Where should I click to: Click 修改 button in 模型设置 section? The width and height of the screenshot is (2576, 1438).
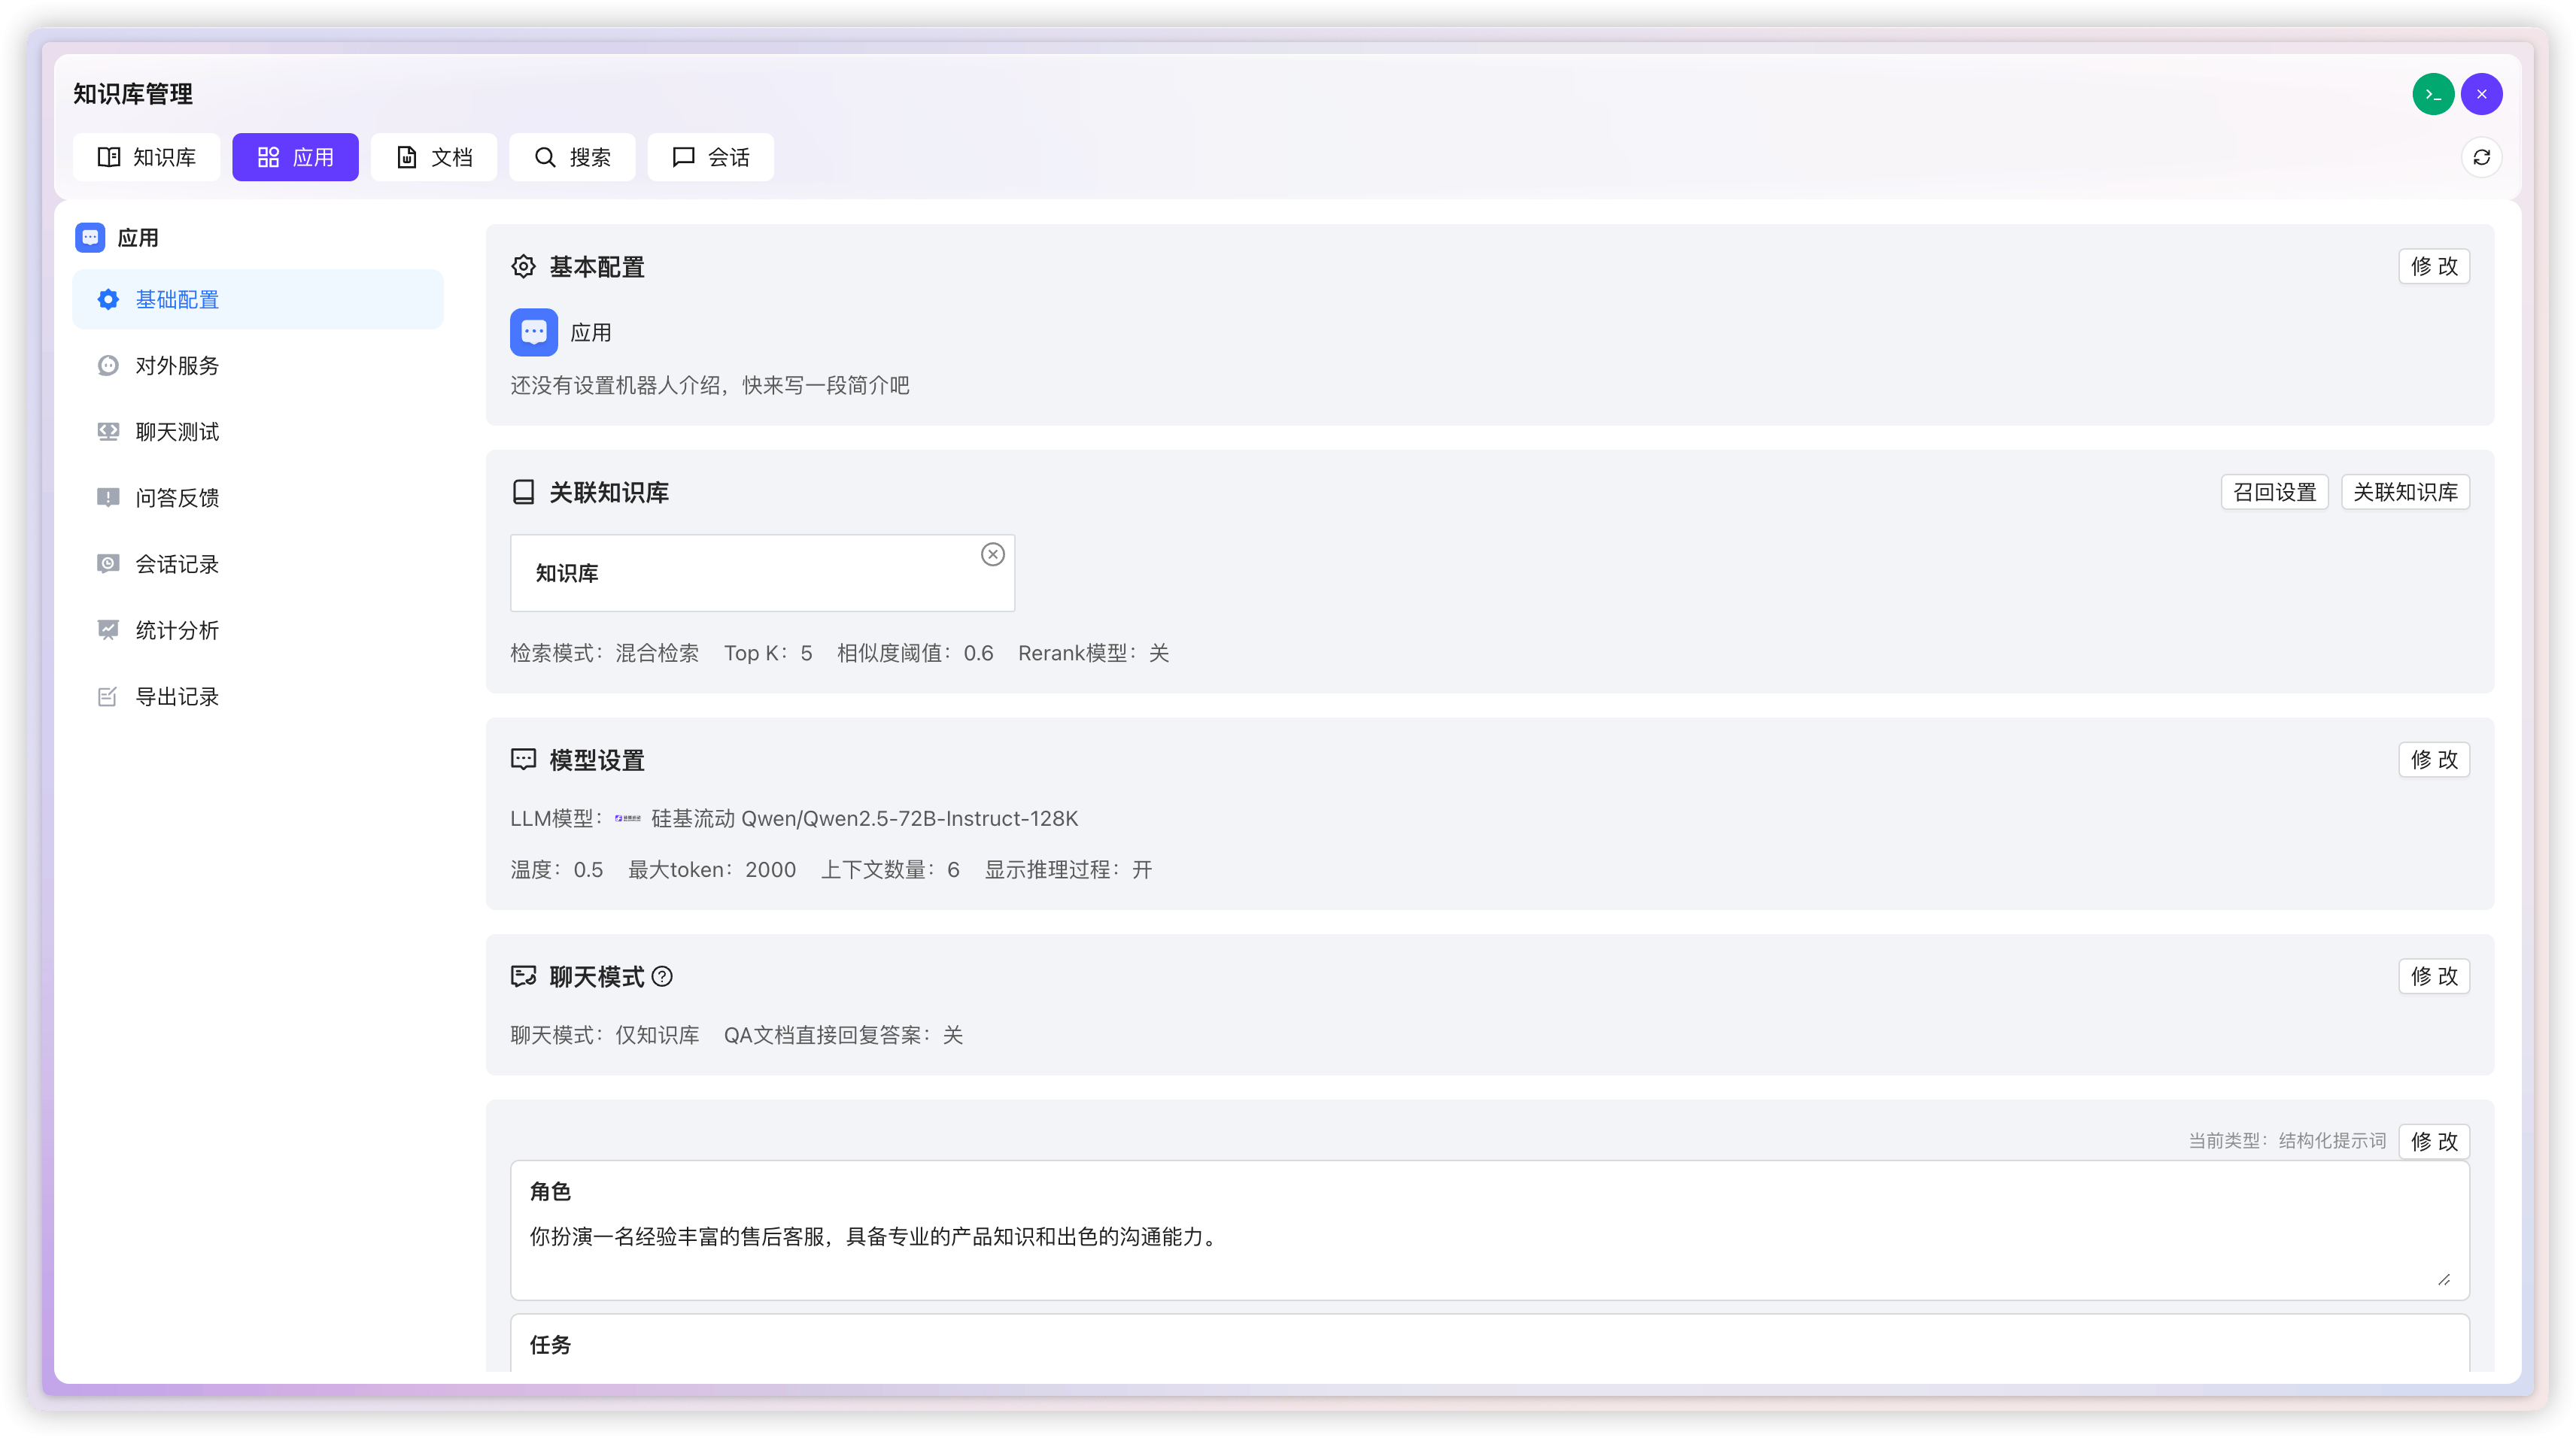(x=2433, y=759)
